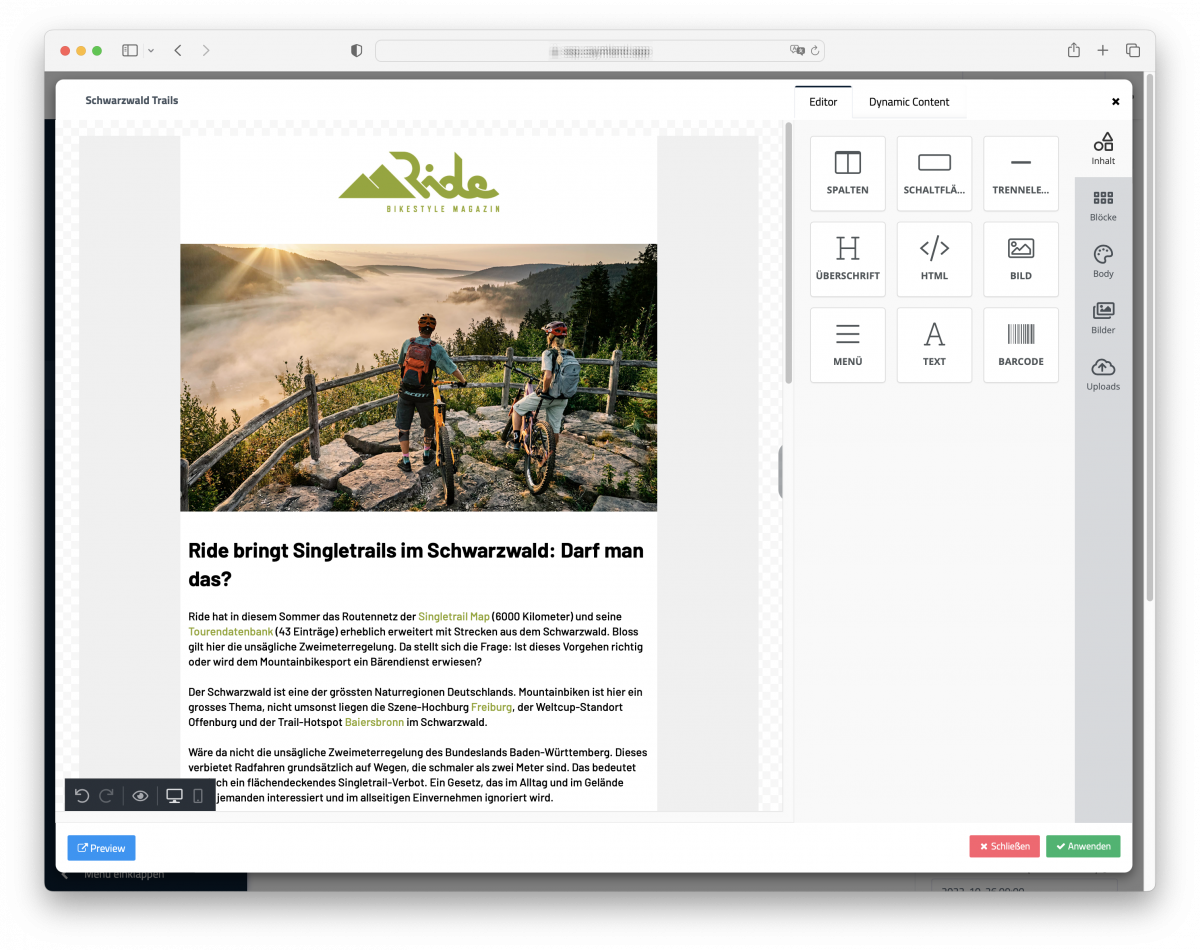
Task: Click the Schwarzwald Trails title
Action: [132, 100]
